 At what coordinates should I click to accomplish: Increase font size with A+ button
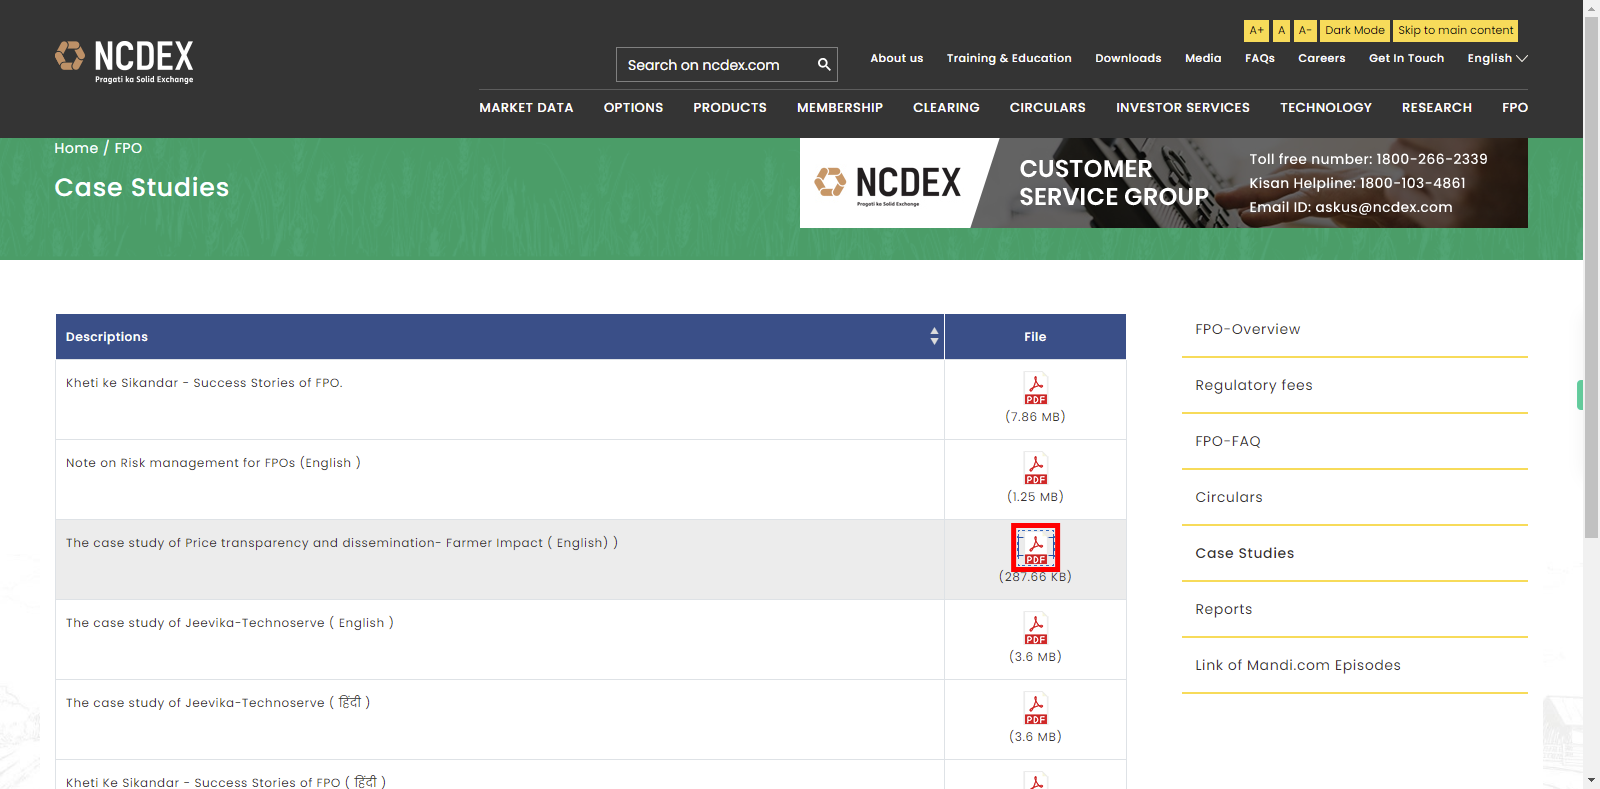coord(1256,31)
